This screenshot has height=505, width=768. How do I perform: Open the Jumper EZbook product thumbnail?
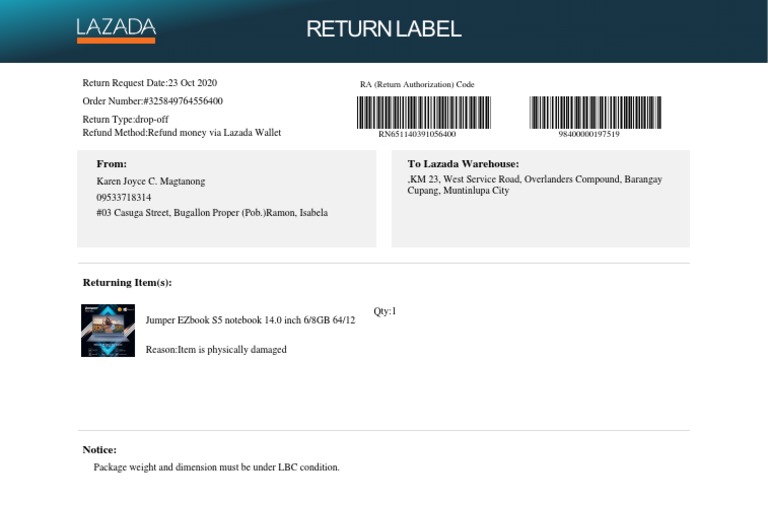pos(108,331)
